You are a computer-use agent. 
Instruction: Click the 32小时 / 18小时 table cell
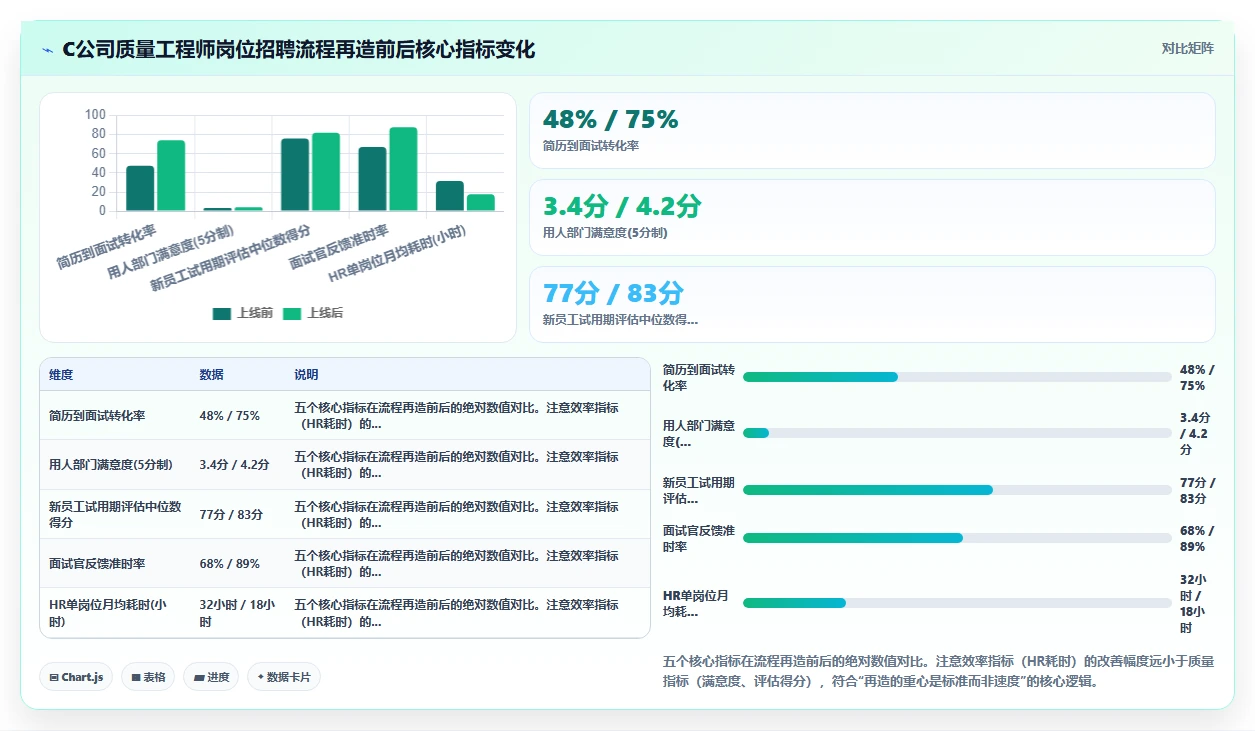coord(238,613)
